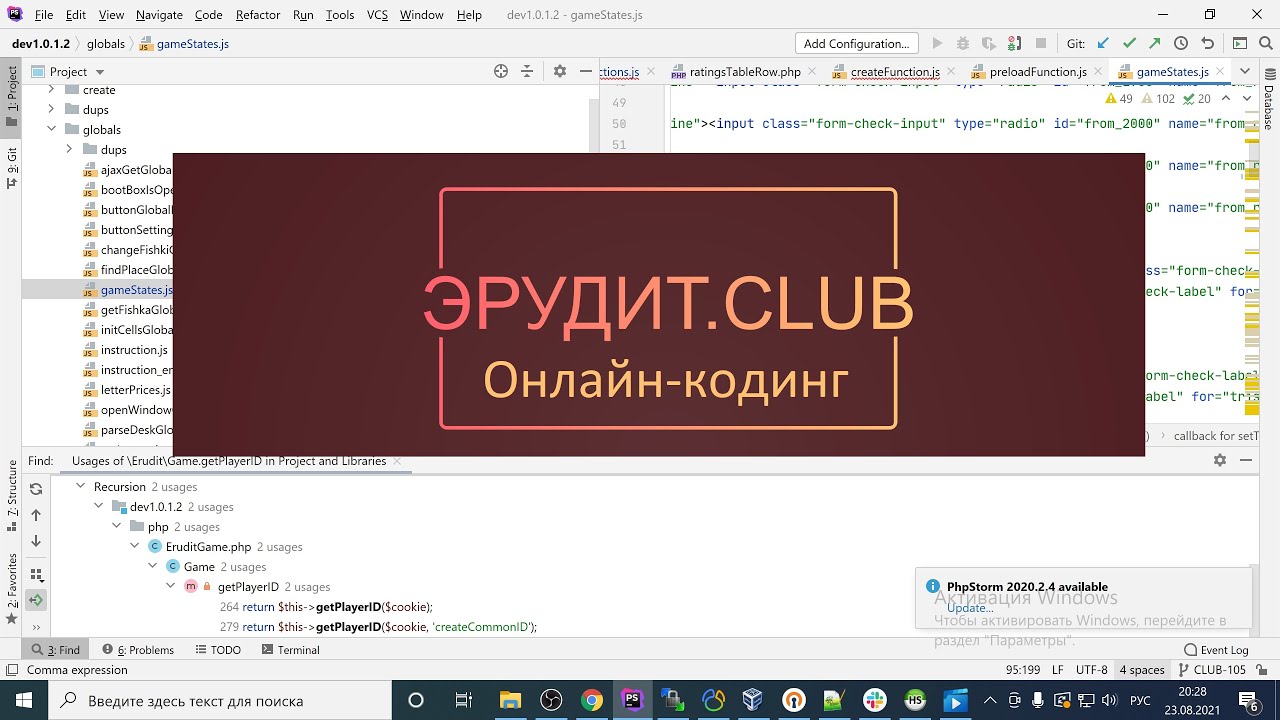Viewport: 1280px width, 720px height.
Task: Click the UTF-8 encoding selector
Action: 1092,670
